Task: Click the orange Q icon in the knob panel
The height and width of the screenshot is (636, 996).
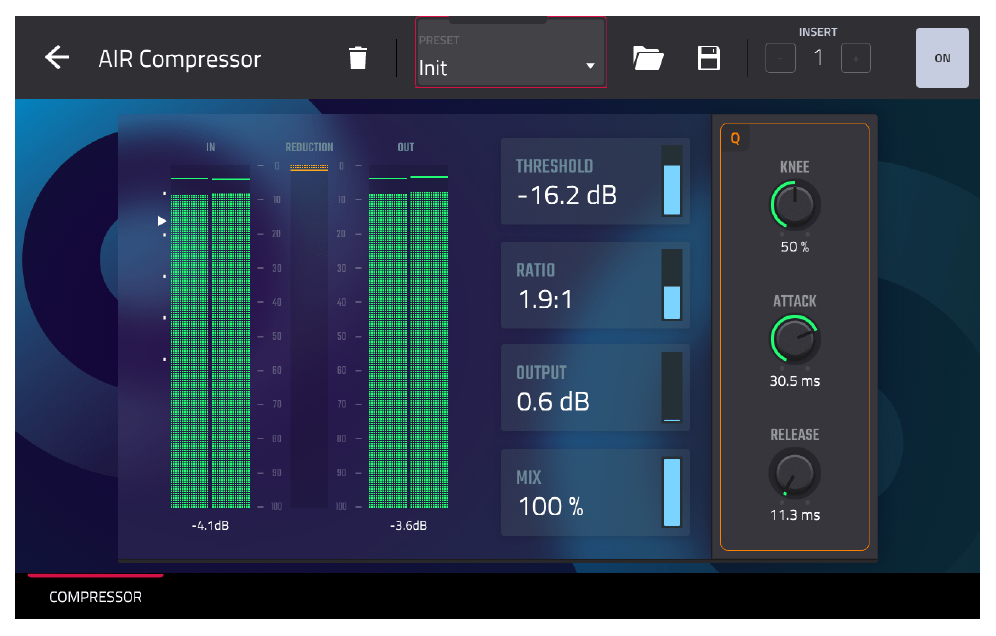Action: (x=735, y=139)
